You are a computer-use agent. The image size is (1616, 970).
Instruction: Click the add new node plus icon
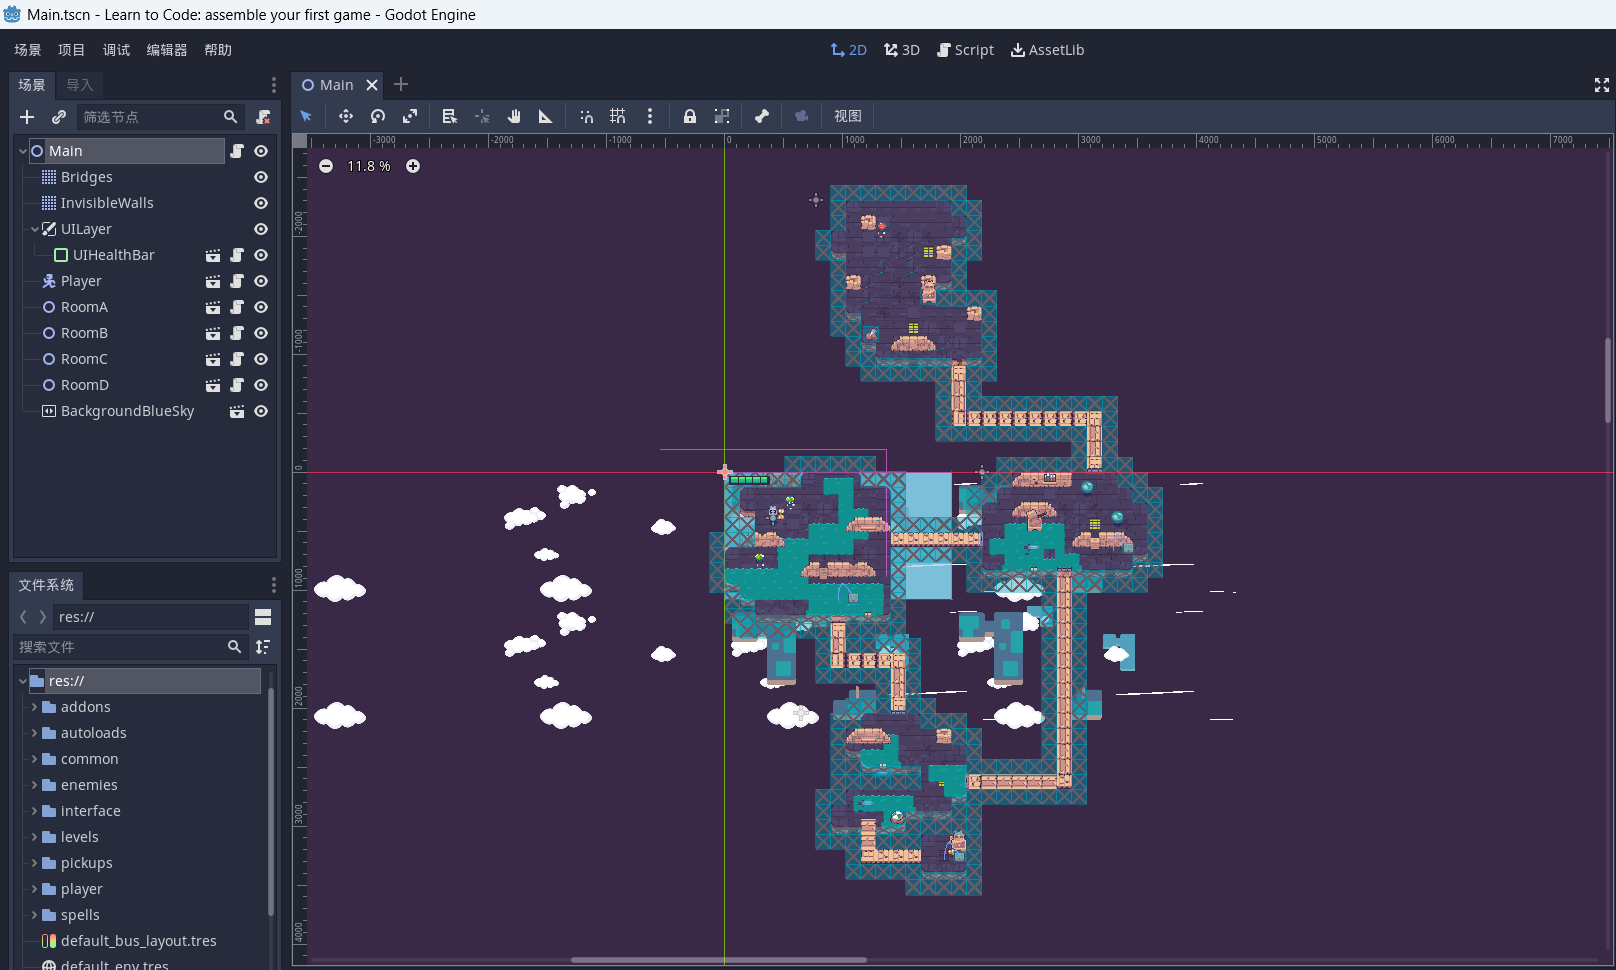pos(27,117)
